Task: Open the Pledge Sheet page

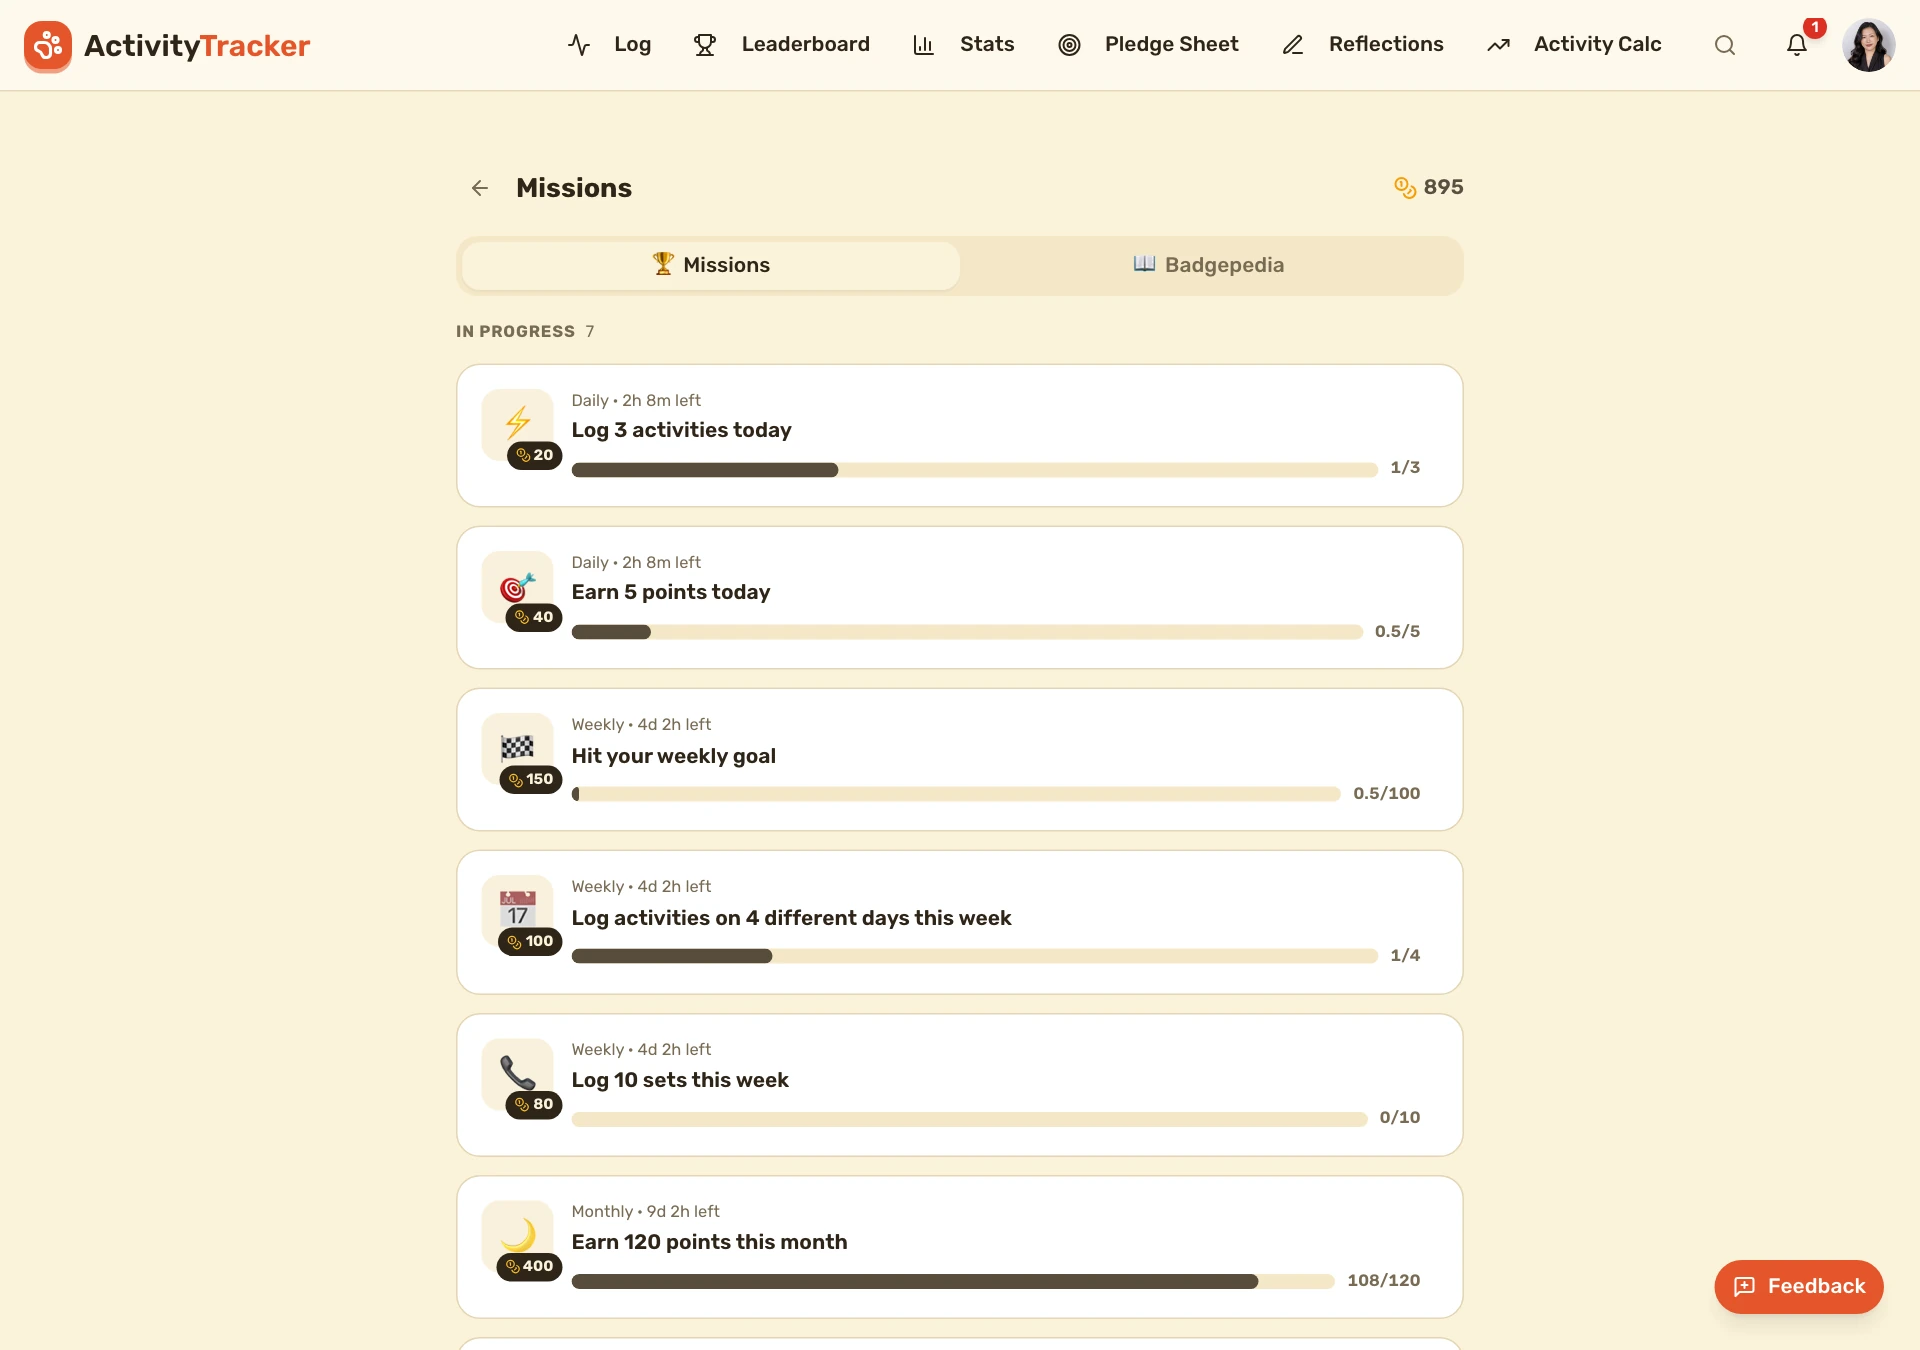Action: coord(1148,44)
